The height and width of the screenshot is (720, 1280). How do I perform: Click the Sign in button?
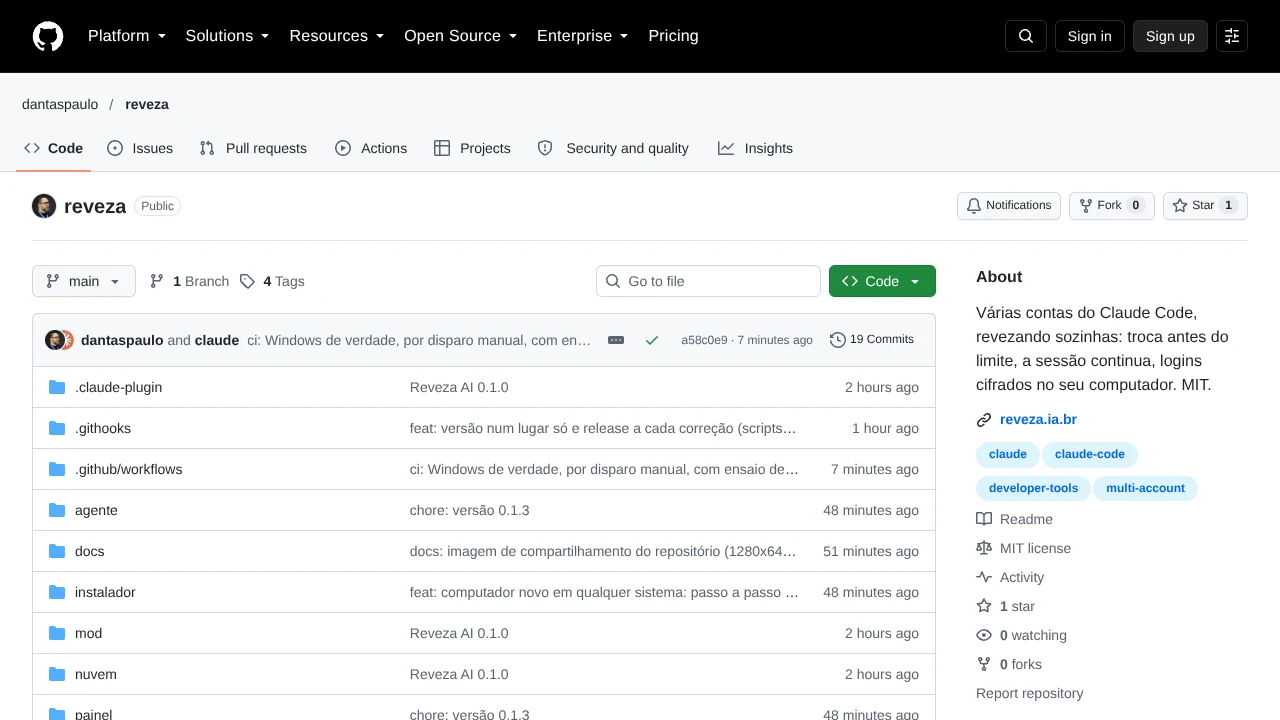[1090, 36]
